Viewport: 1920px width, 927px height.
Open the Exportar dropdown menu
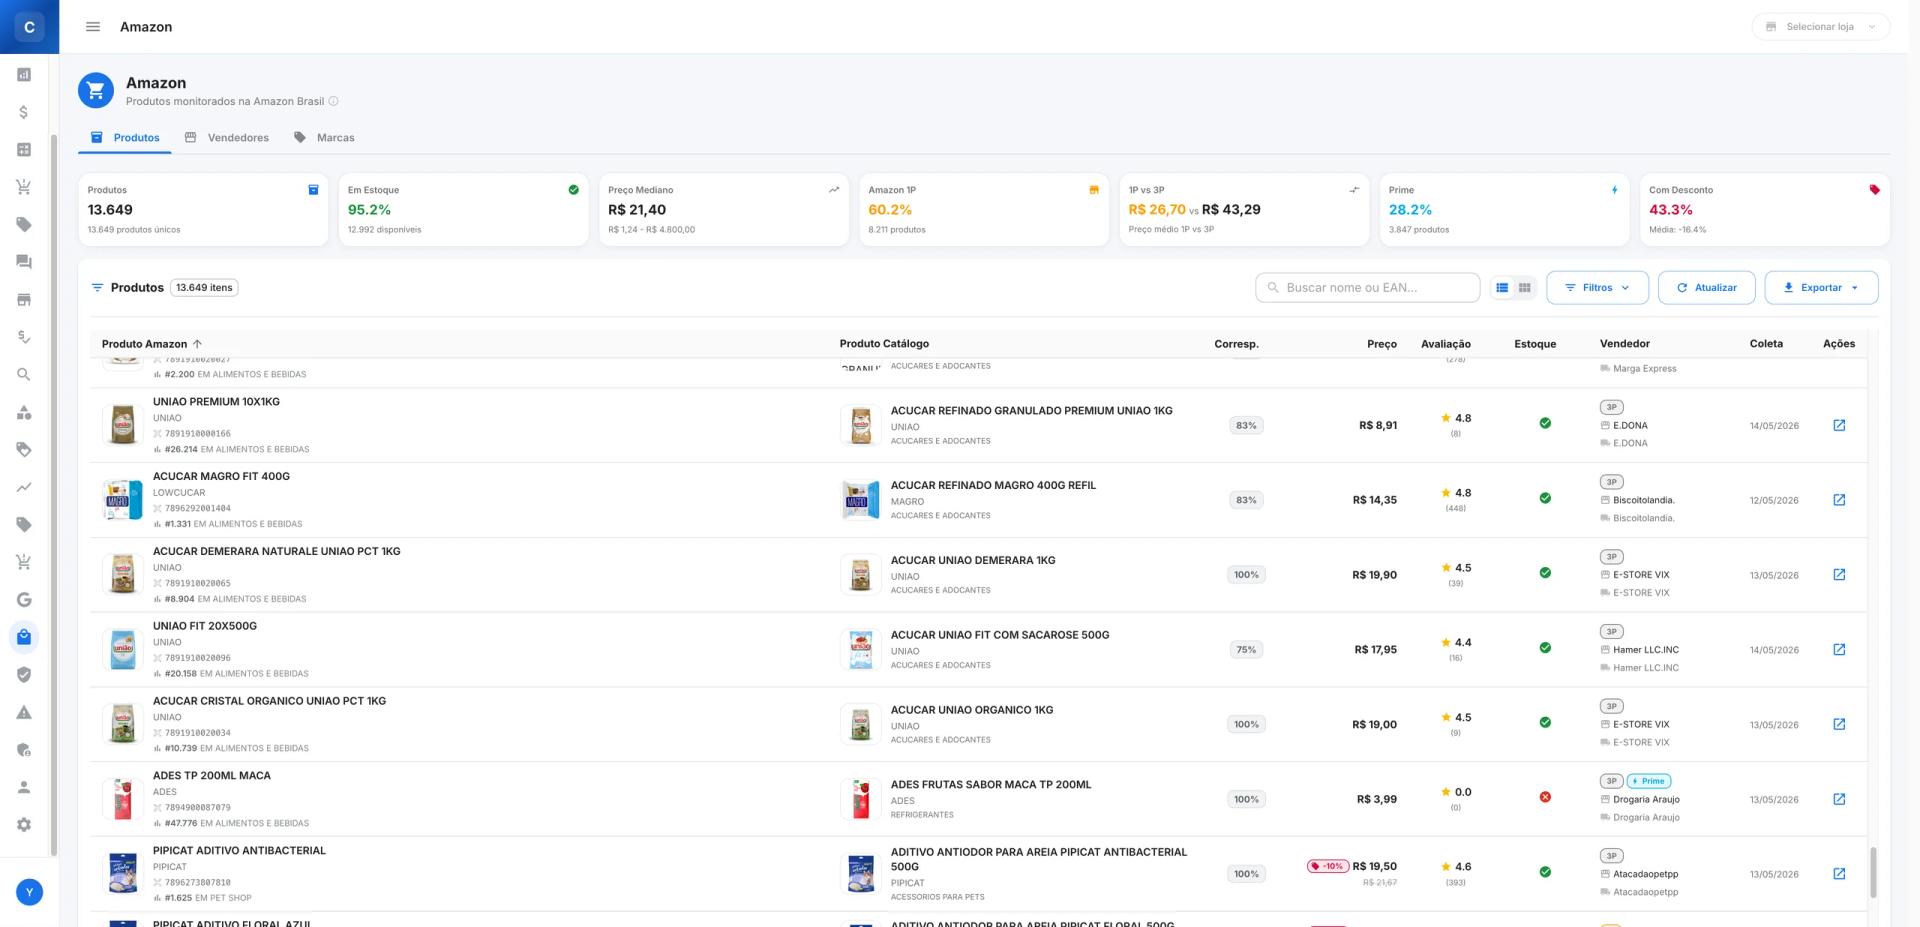click(1821, 288)
